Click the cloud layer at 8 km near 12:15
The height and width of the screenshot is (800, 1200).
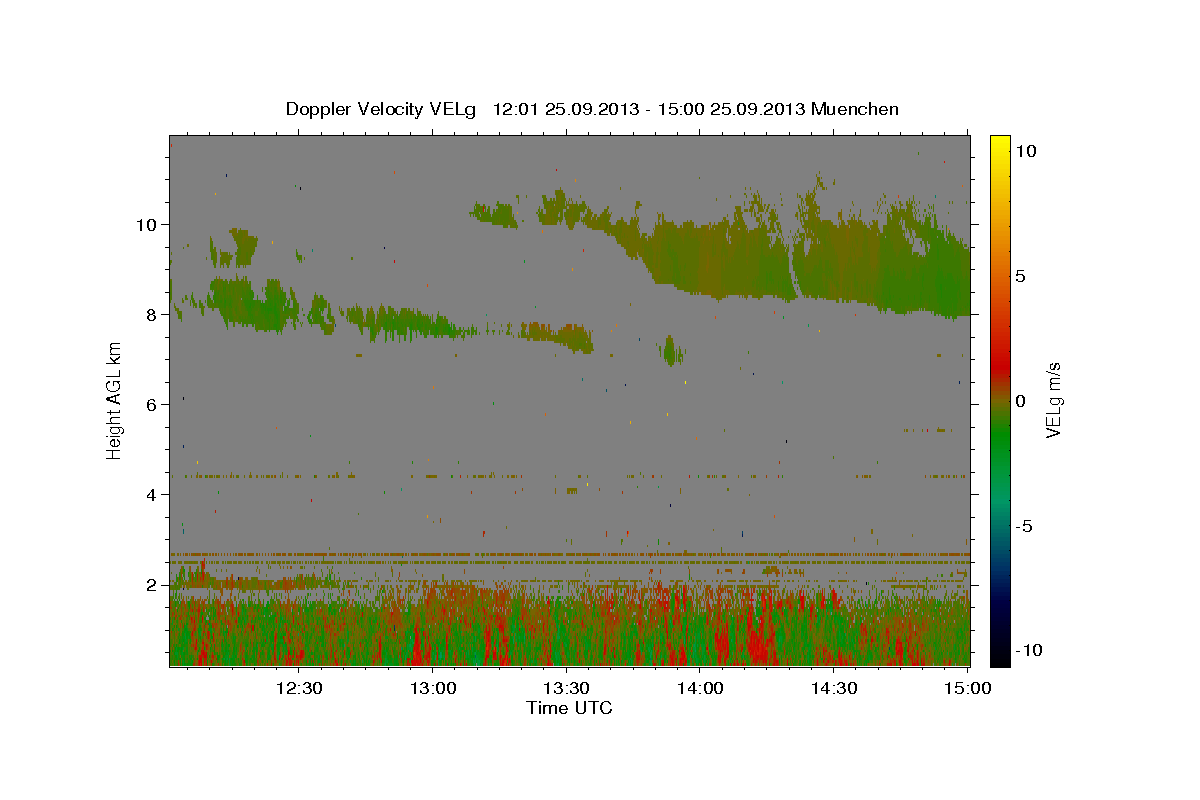(245, 303)
